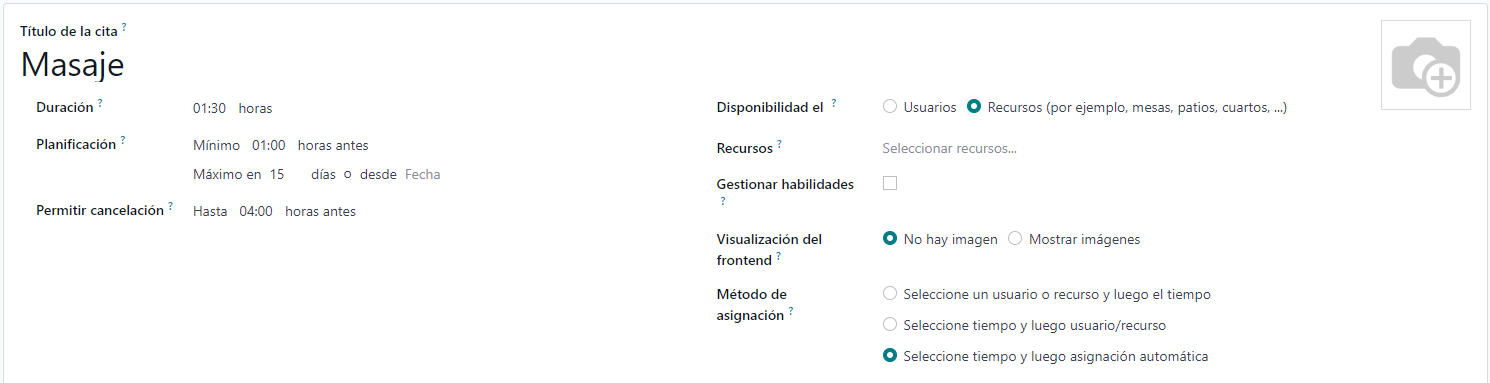Click the 01:30 duration field
This screenshot has height=383, width=1490.
coord(211,108)
